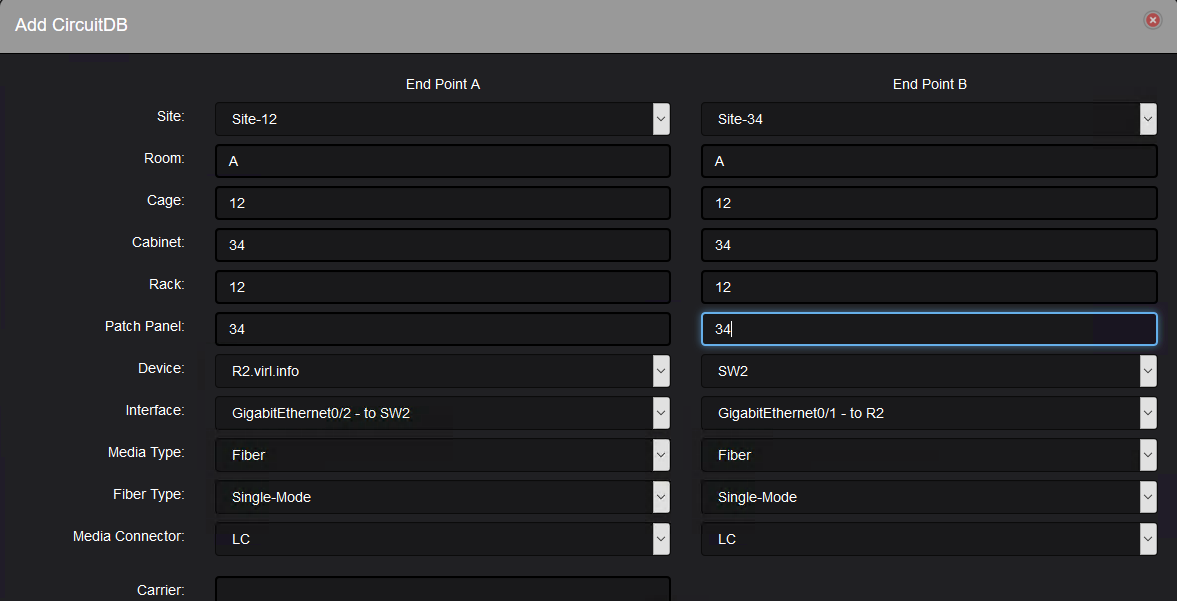
Task: Open End Point A Media Connector dropdown
Action: pyautogui.click(x=442, y=539)
